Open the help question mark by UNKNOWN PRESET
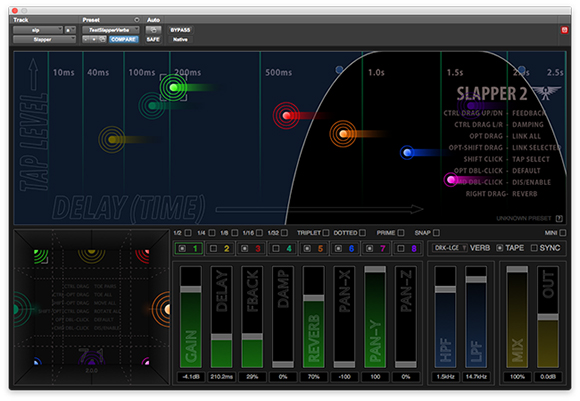The image size is (580, 401). coord(559,219)
